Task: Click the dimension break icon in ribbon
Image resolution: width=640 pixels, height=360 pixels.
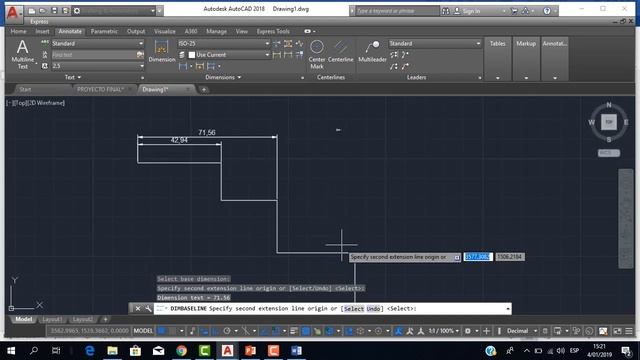Action: (277, 43)
